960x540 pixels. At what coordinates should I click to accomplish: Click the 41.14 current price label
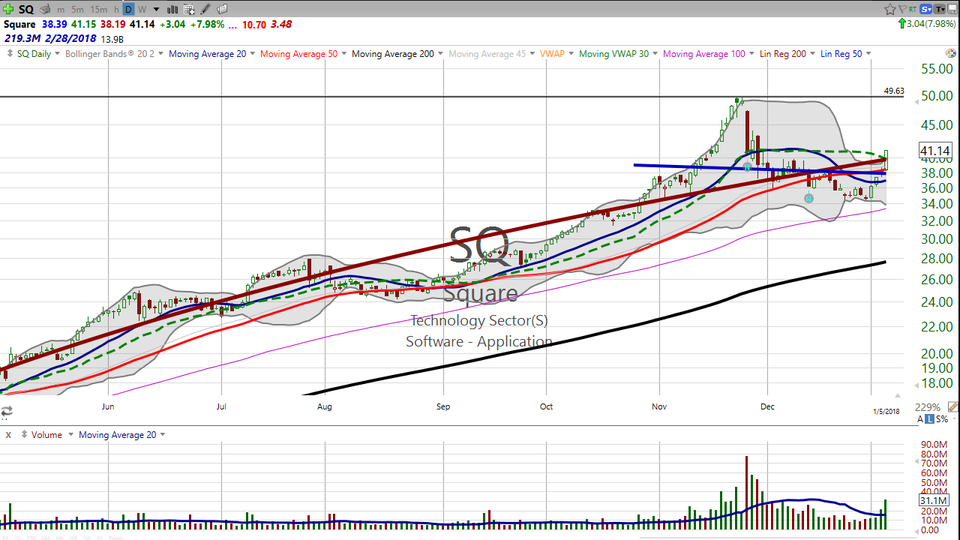(x=935, y=151)
